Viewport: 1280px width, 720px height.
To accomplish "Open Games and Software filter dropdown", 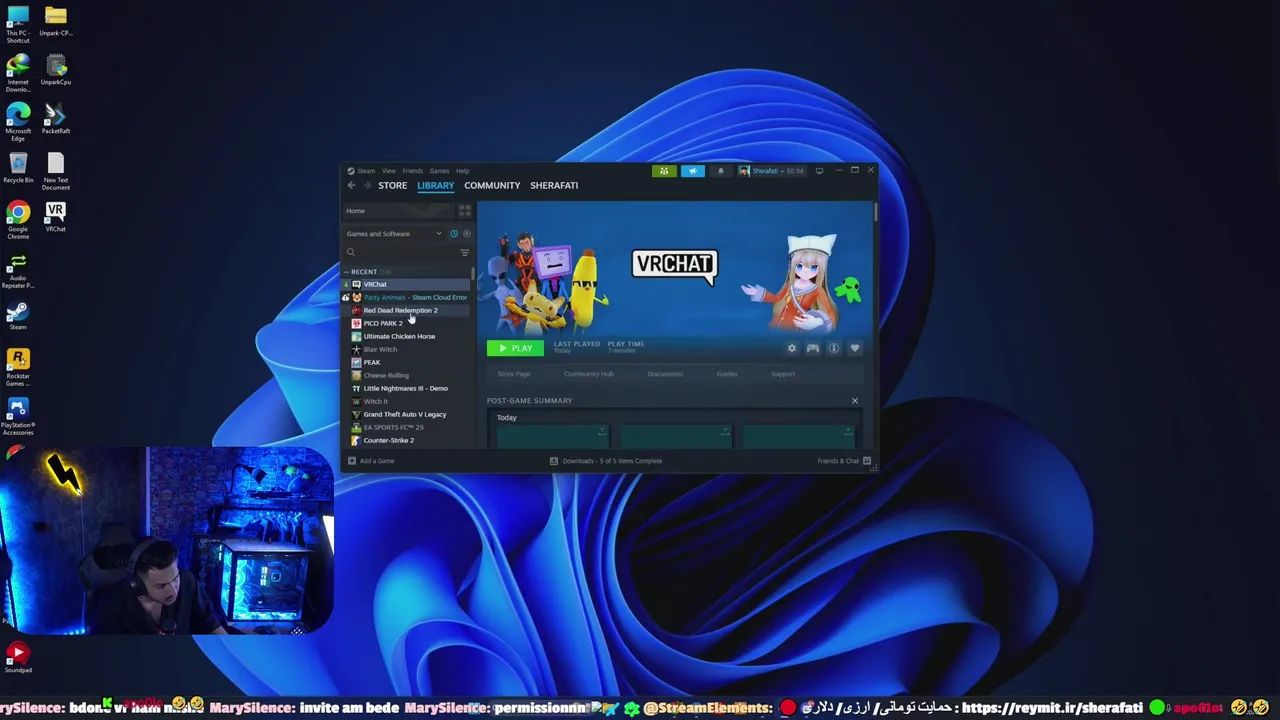I will pyautogui.click(x=394, y=234).
